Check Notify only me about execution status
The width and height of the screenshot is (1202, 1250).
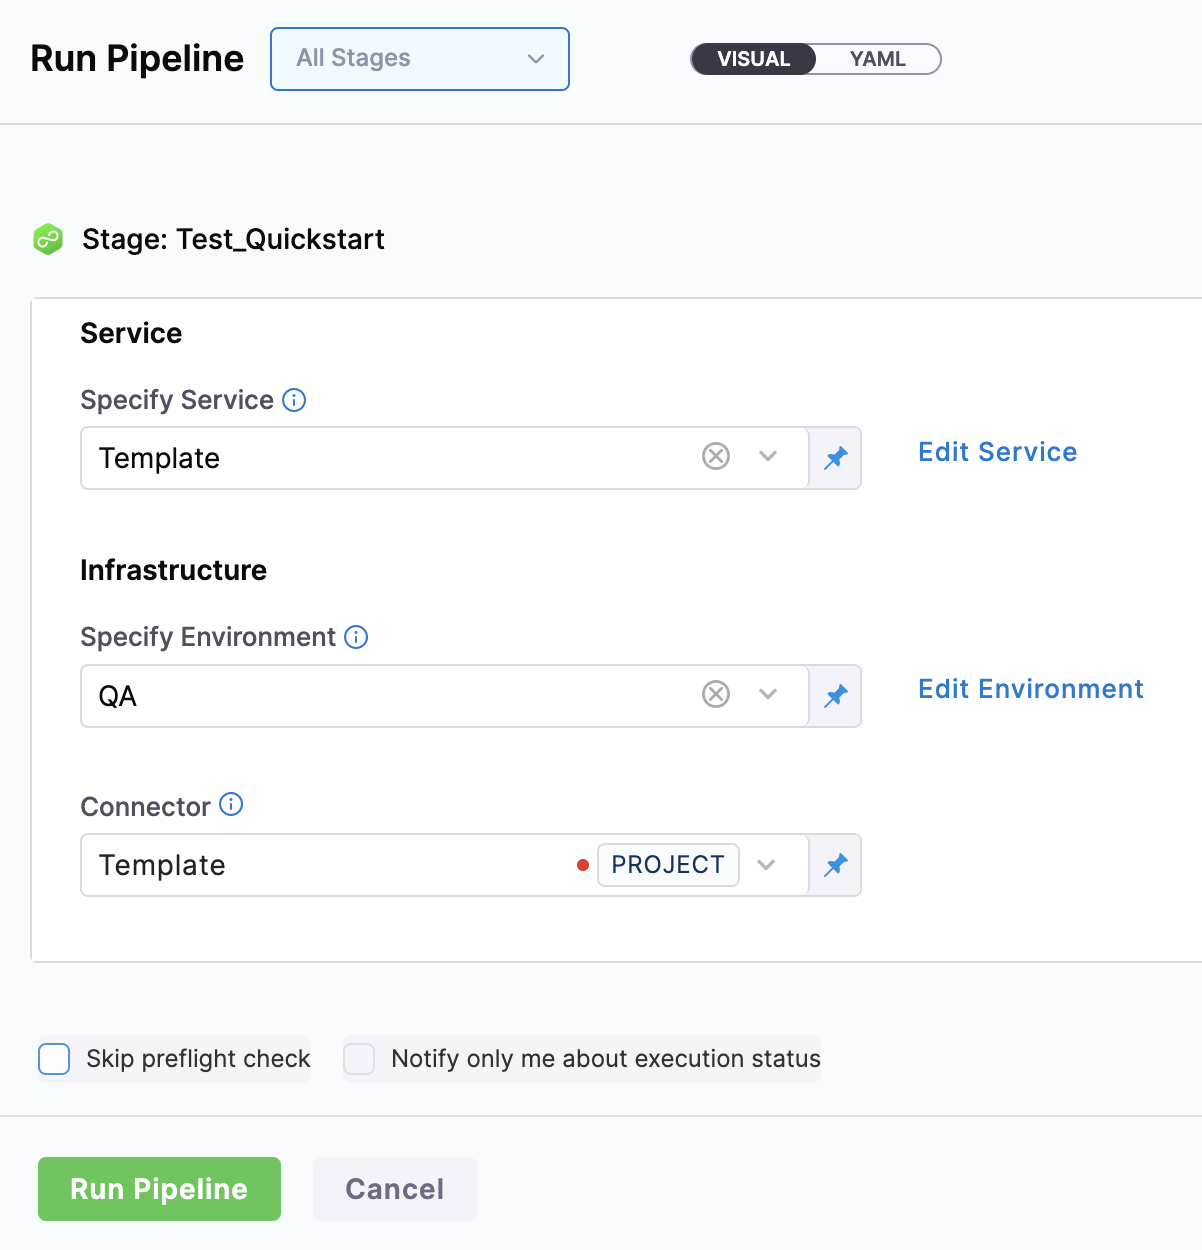point(359,1059)
